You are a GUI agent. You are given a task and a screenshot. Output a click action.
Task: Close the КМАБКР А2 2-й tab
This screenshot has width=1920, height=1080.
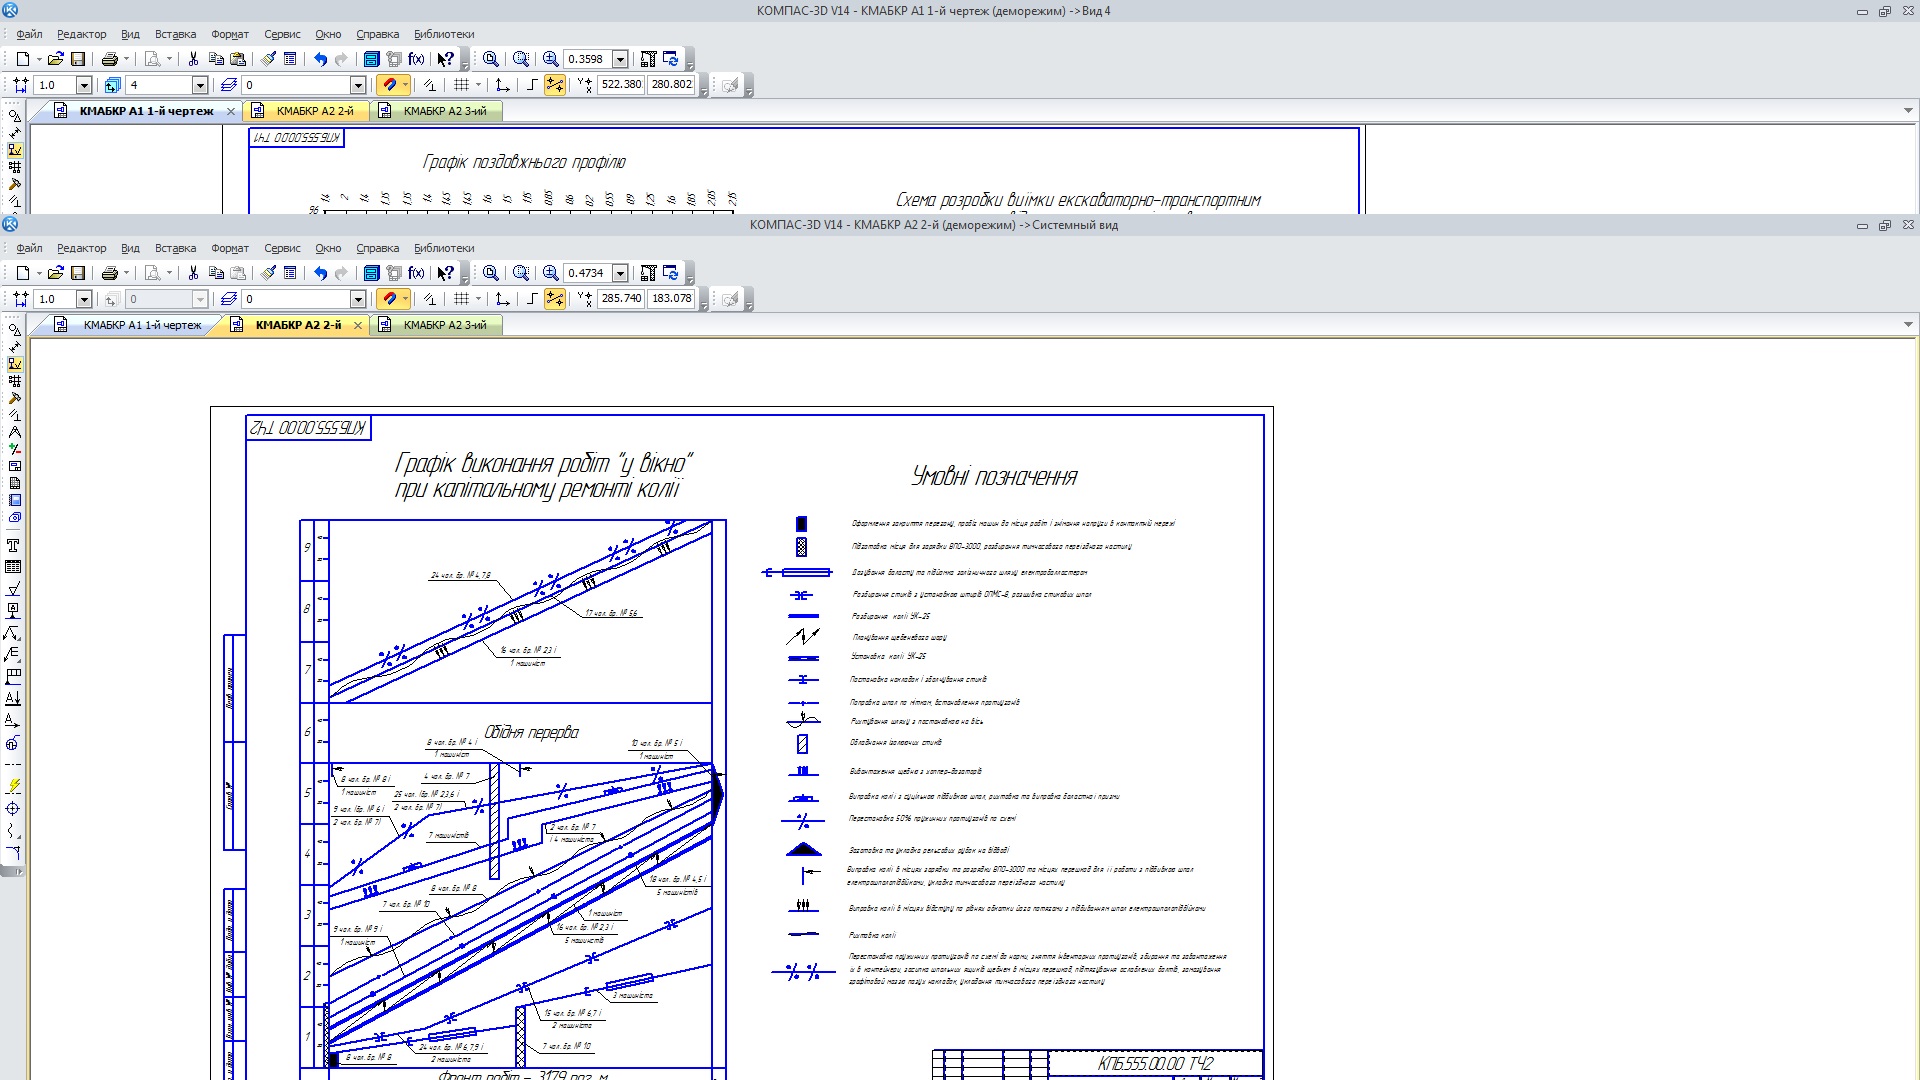pos(358,325)
